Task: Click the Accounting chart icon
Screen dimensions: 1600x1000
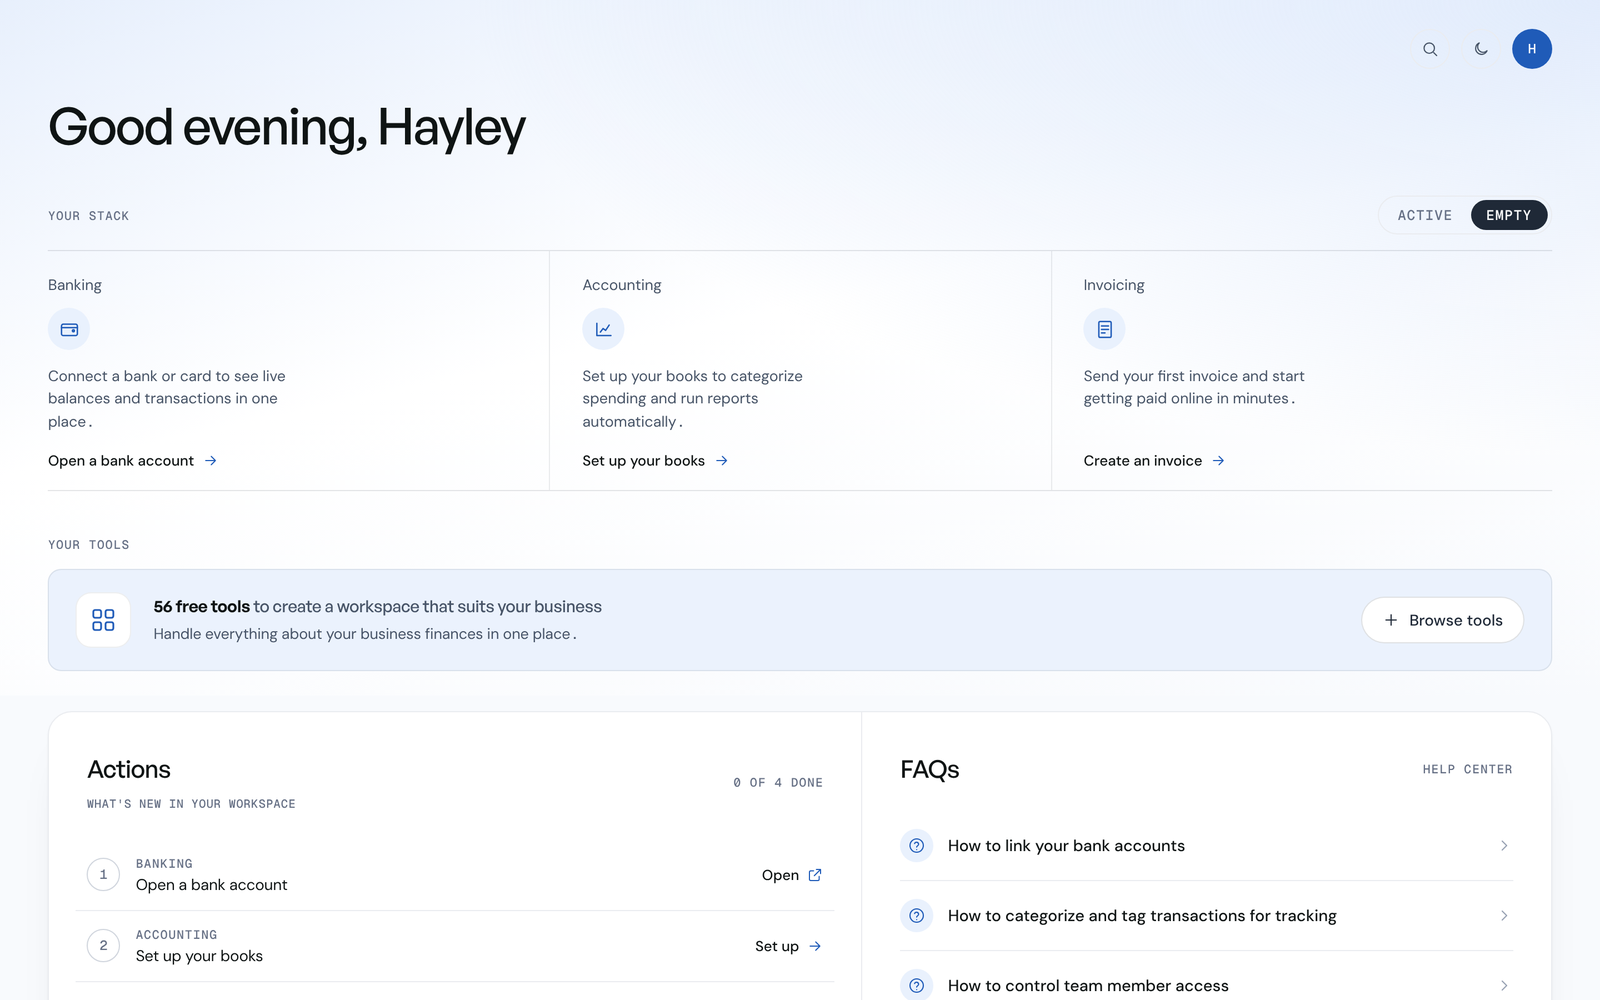Action: coord(603,329)
